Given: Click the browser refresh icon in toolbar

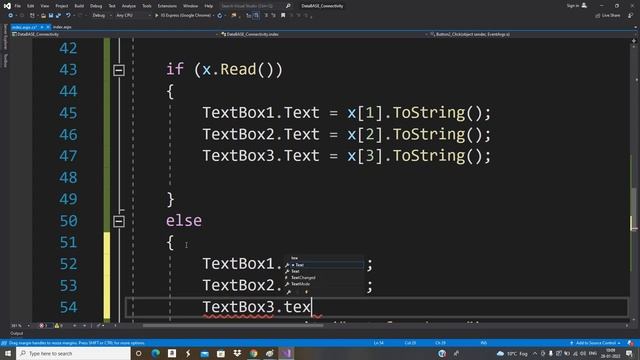Looking at the screenshot, I should (x=220, y=16).
